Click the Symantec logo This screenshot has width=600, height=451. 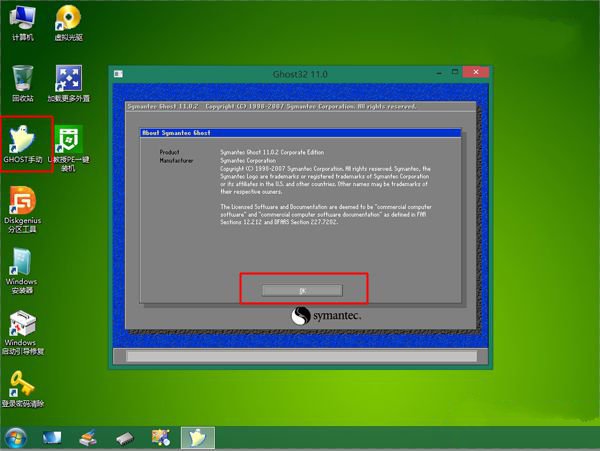[326, 316]
